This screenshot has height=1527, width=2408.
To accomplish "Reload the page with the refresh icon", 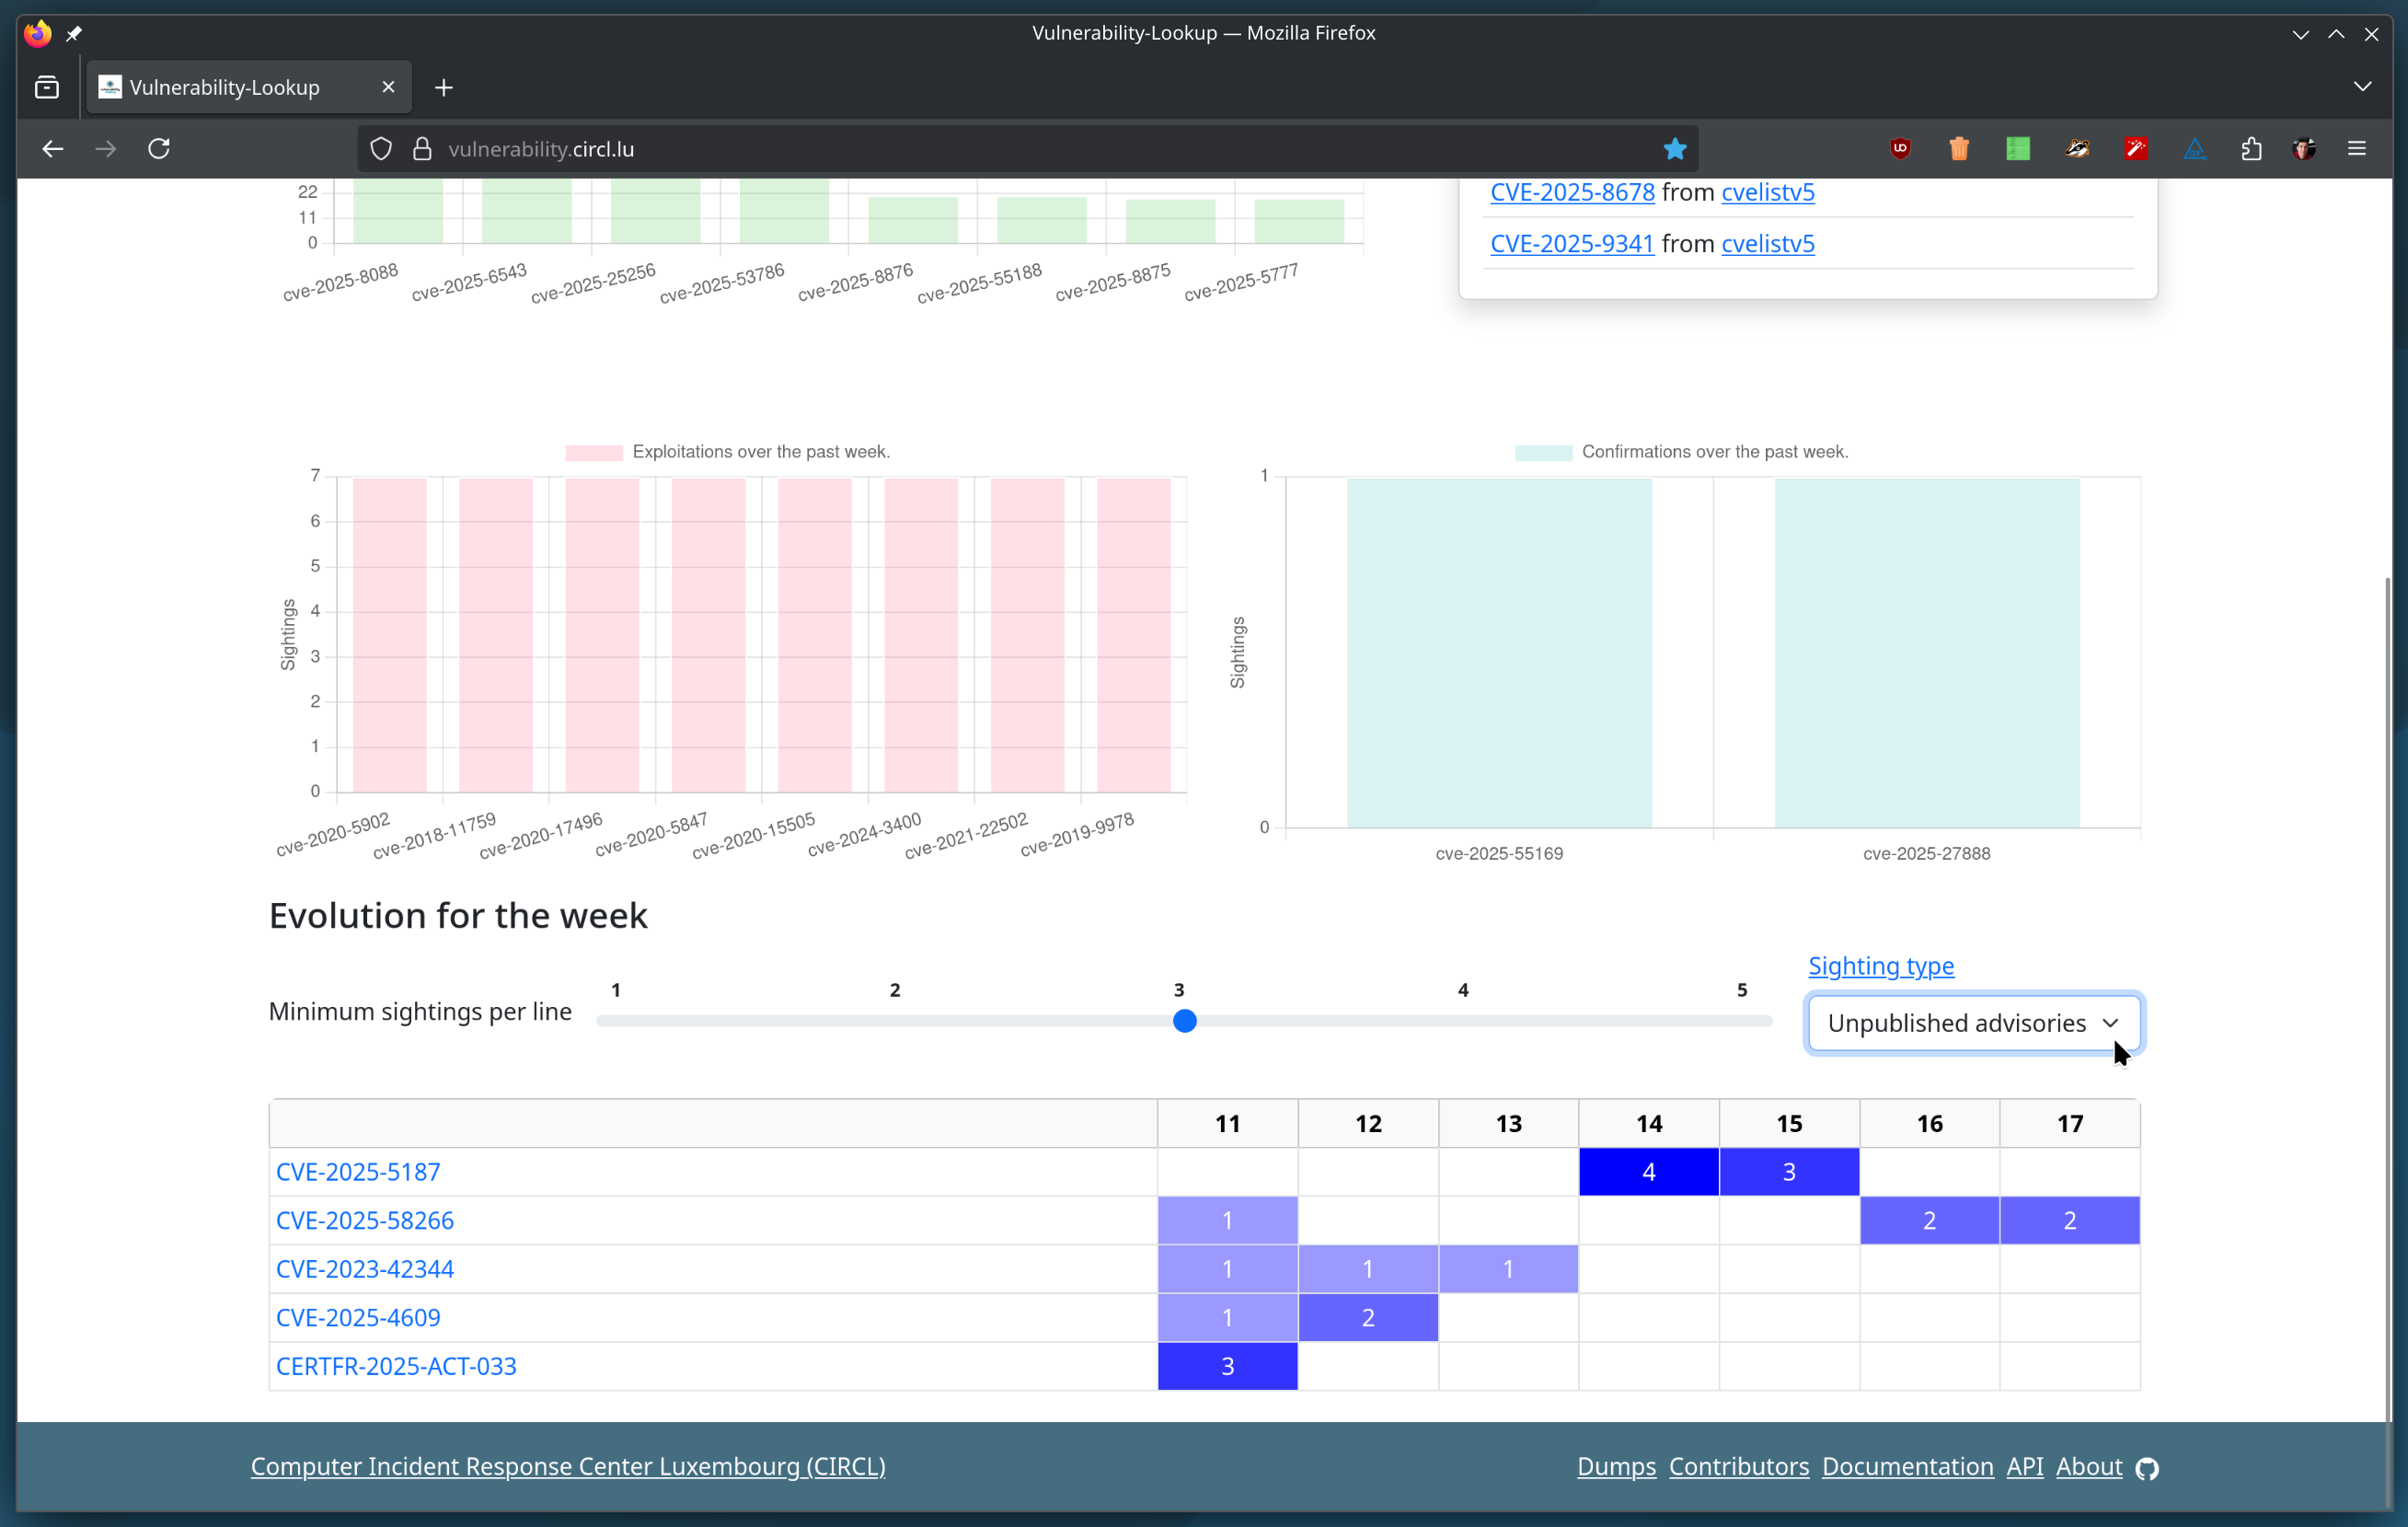I will (159, 149).
